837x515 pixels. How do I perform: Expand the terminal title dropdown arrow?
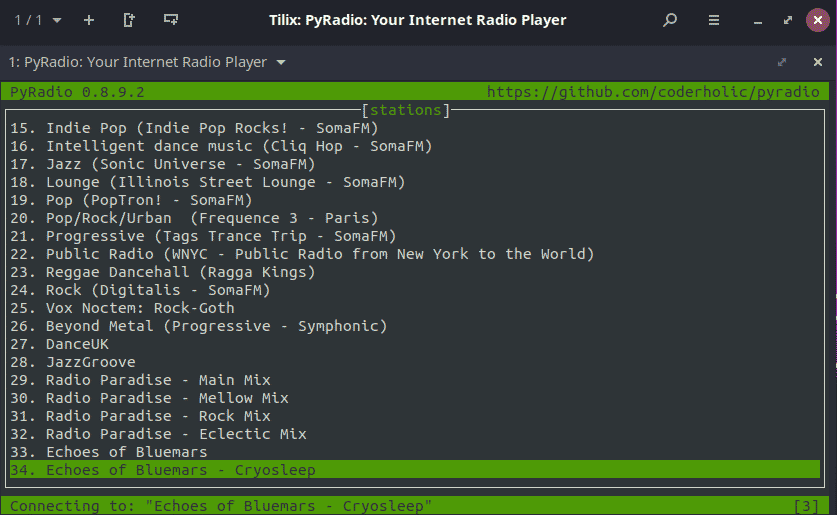pyautogui.click(x=281, y=62)
